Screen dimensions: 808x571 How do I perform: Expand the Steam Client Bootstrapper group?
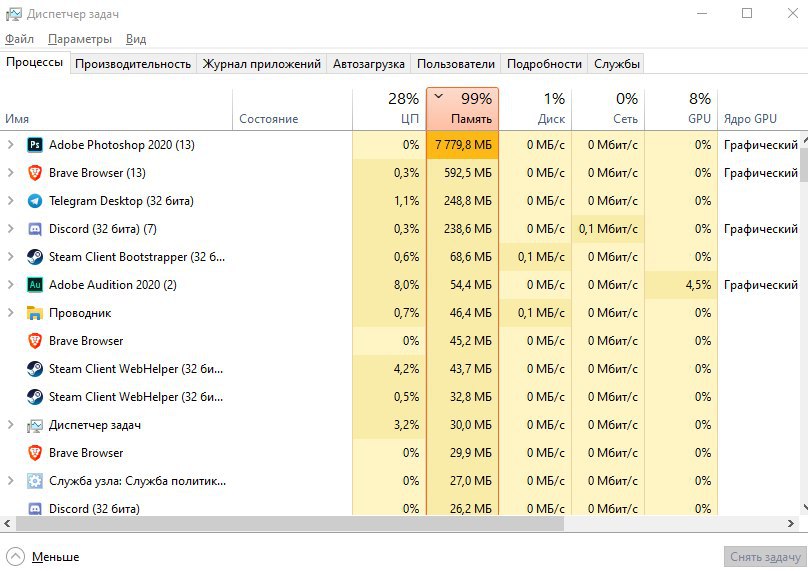coord(10,257)
